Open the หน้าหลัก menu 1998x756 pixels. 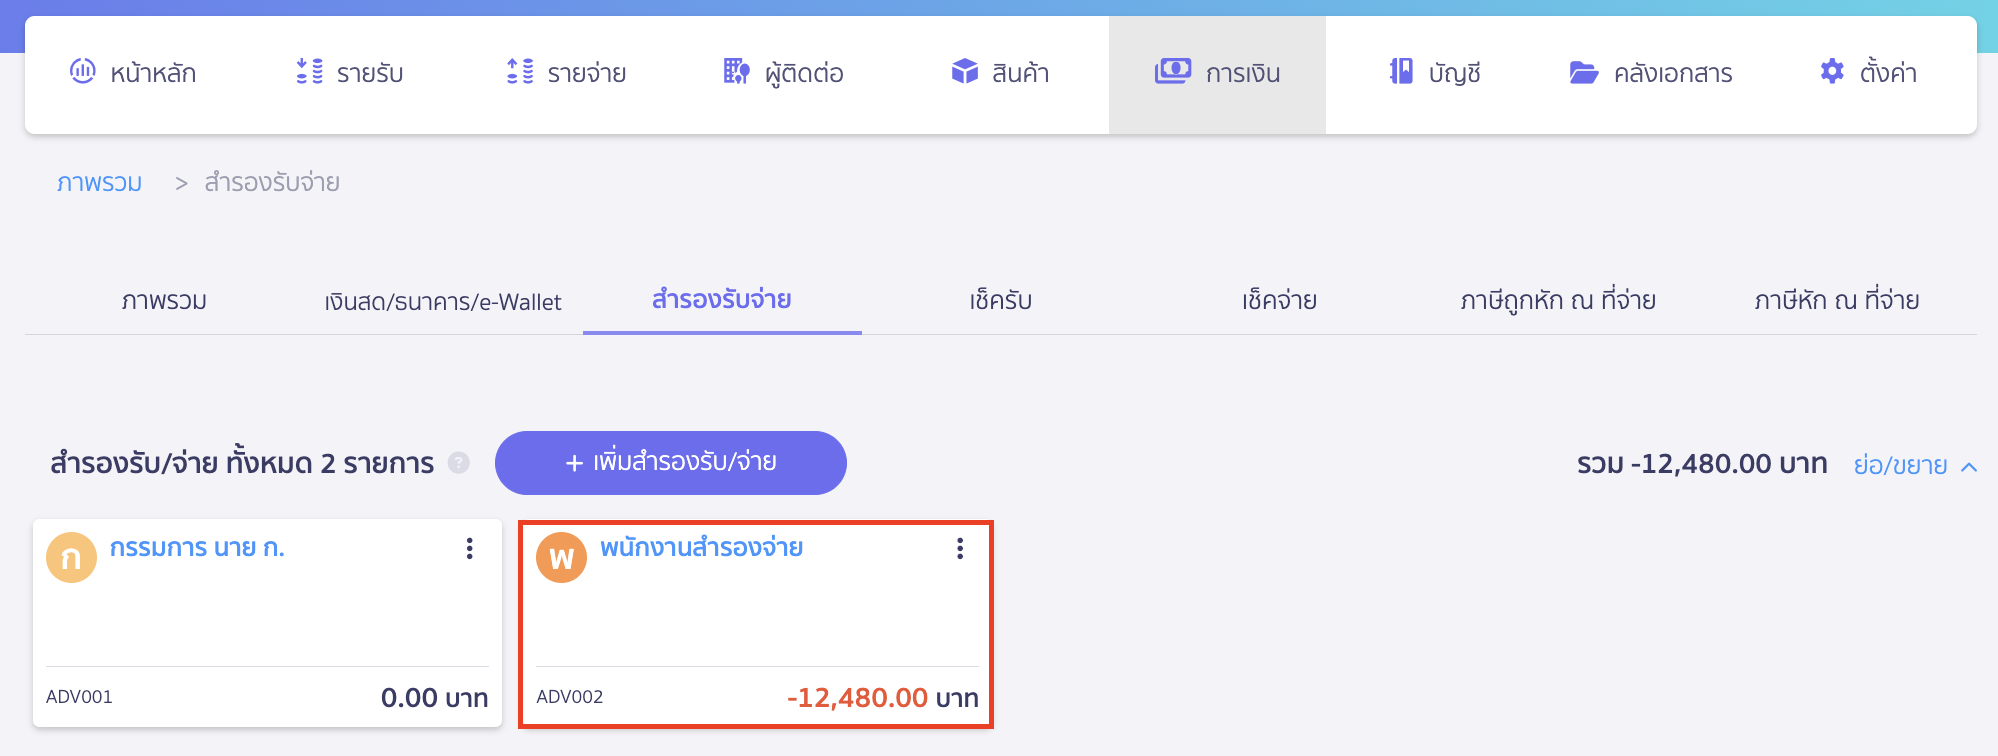[x=133, y=73]
